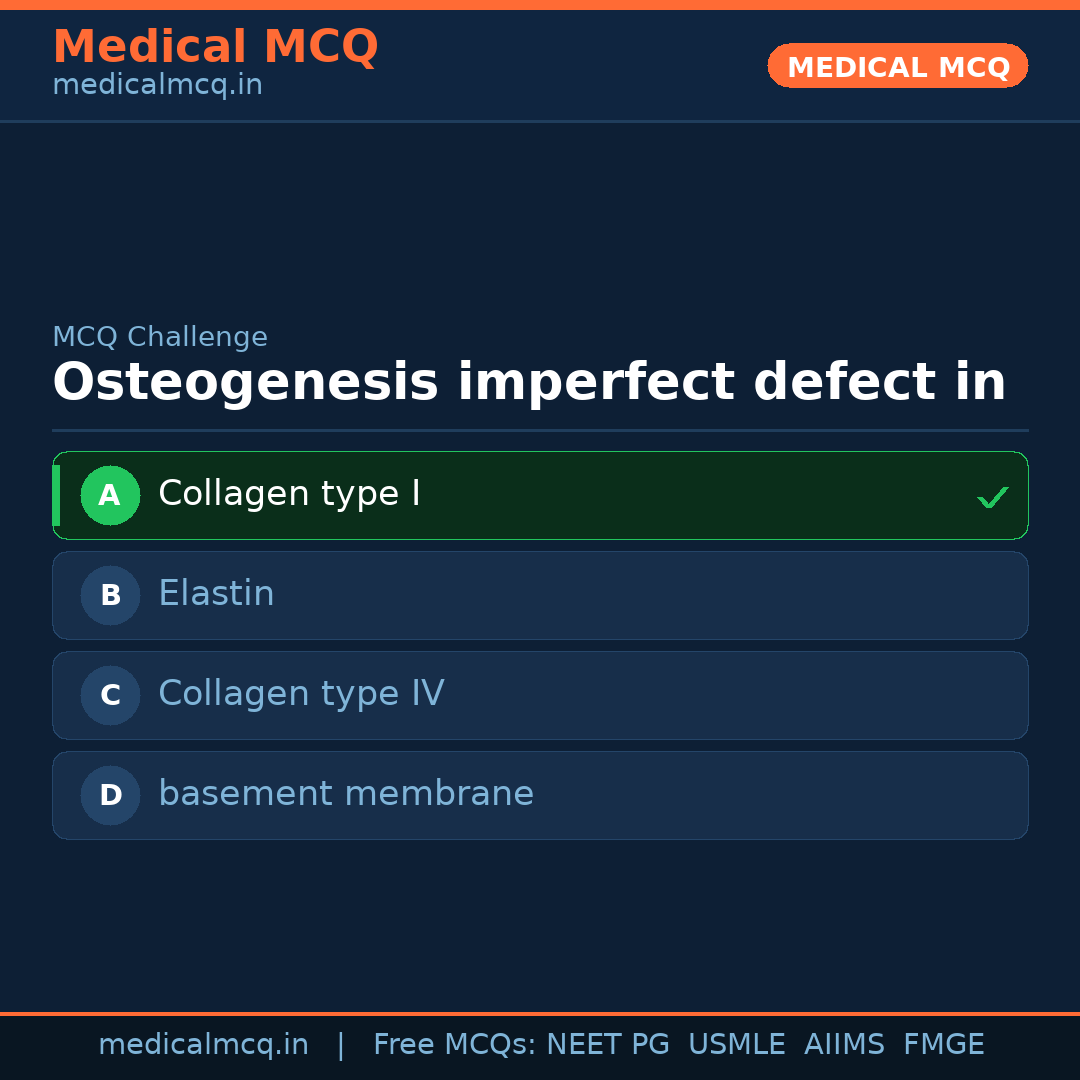
Task: Open the NEET PG tab in footer
Action: click(607, 1044)
